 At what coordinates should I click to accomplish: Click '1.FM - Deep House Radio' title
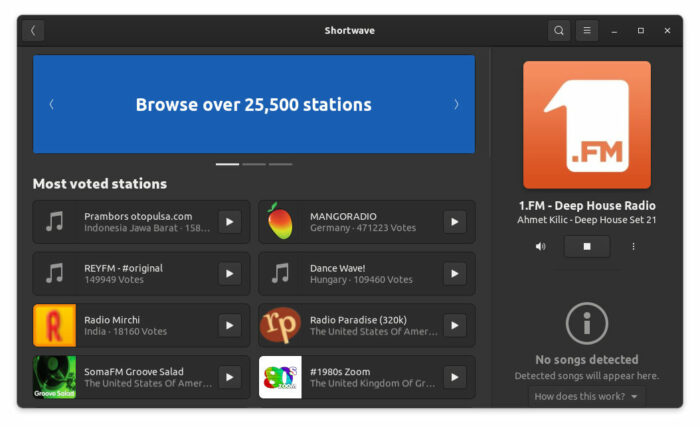point(587,205)
